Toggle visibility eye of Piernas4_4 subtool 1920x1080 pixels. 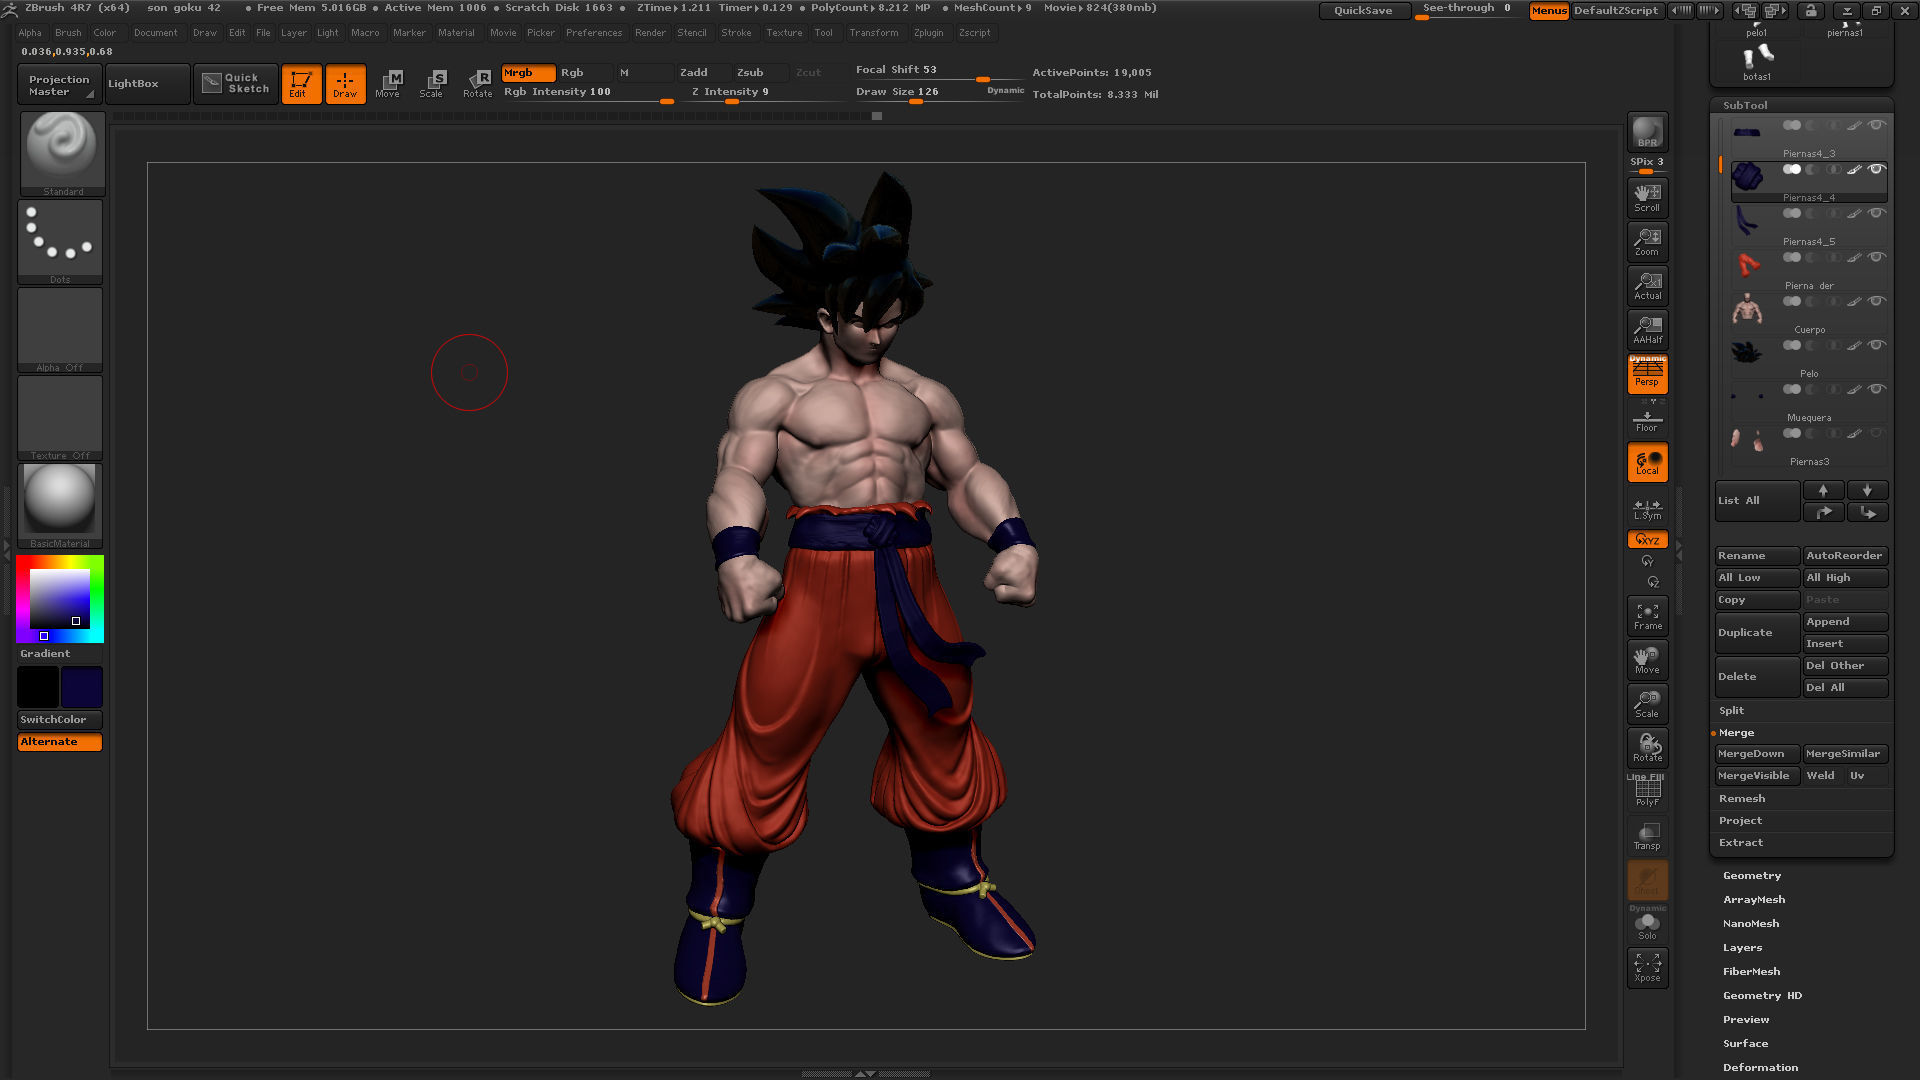pyautogui.click(x=1877, y=169)
